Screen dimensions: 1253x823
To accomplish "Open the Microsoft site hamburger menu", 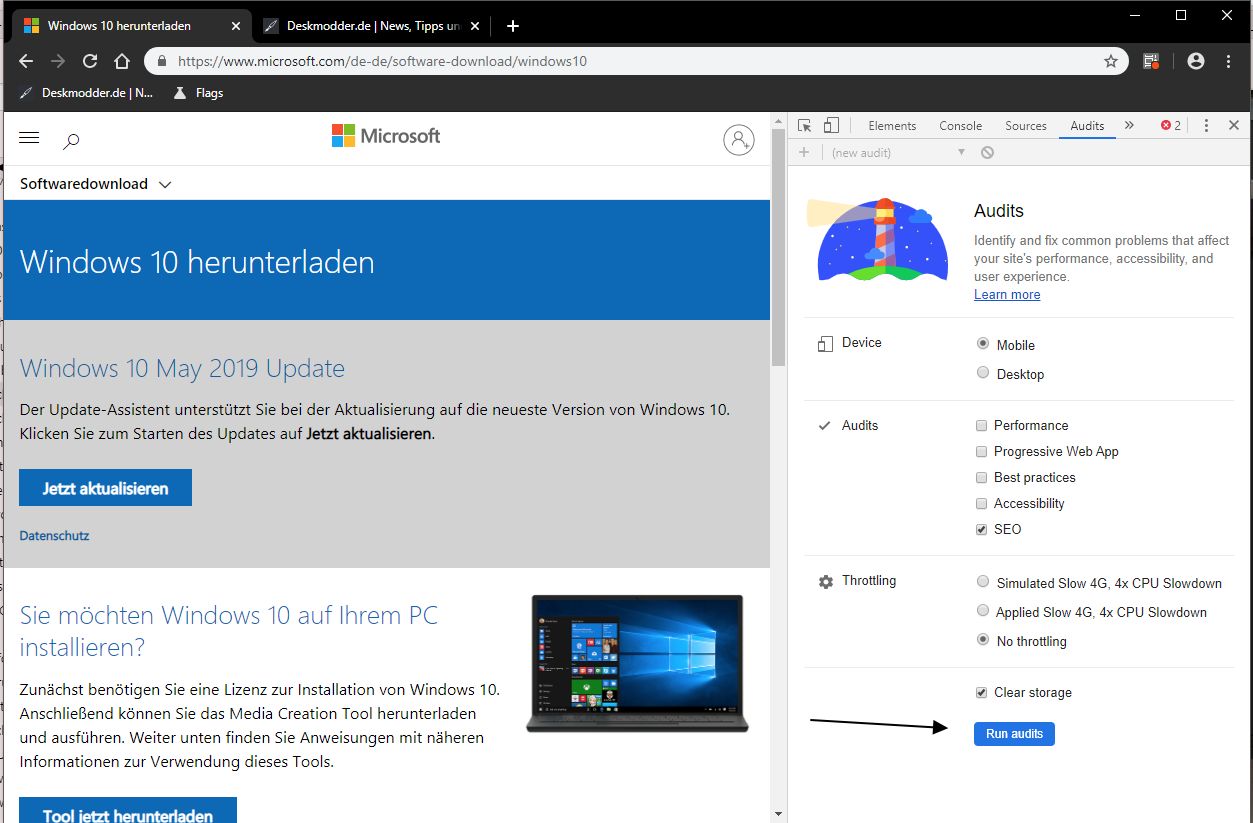I will pos(29,138).
